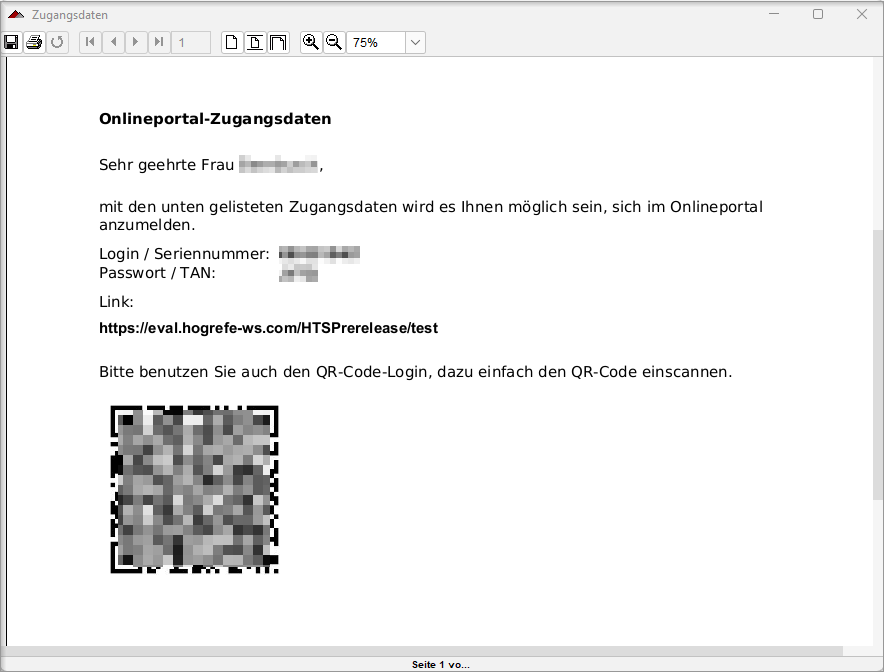
Task: Click the vertical scrollbar thumb
Action: [x=878, y=364]
